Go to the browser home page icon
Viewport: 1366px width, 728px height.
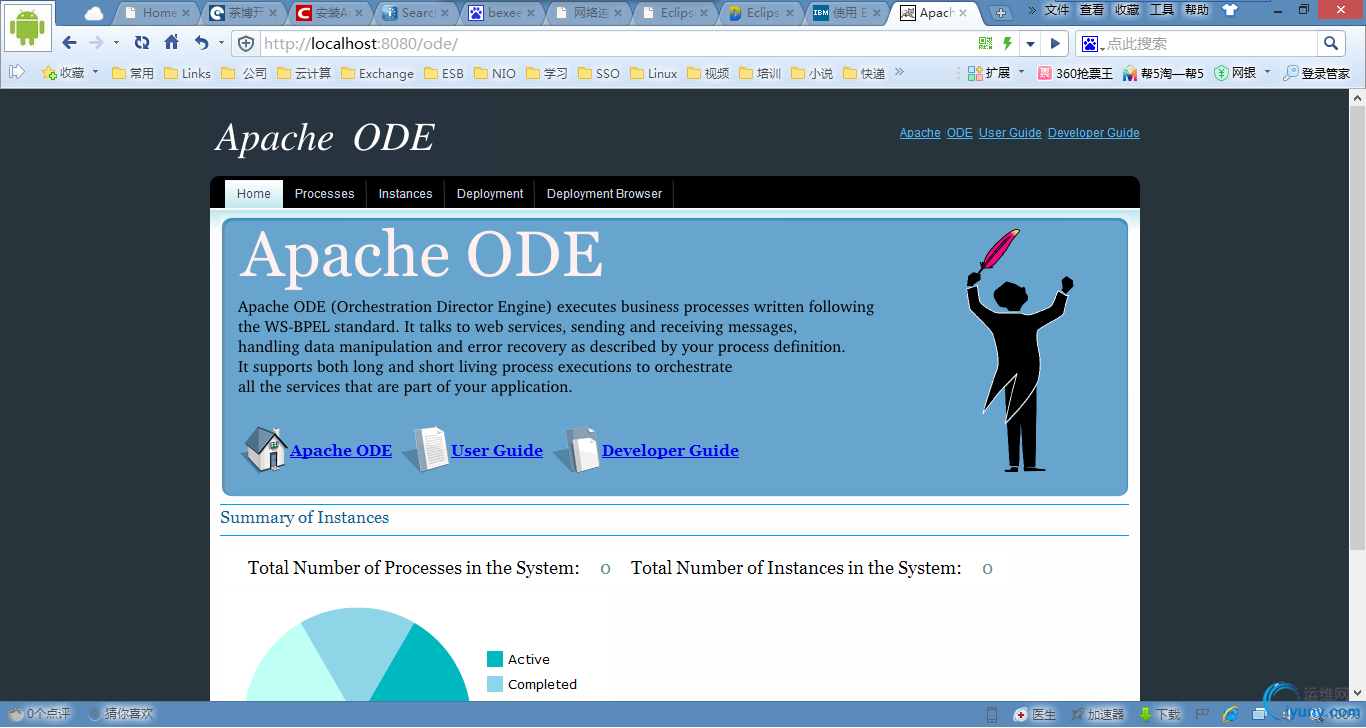pyautogui.click(x=172, y=43)
